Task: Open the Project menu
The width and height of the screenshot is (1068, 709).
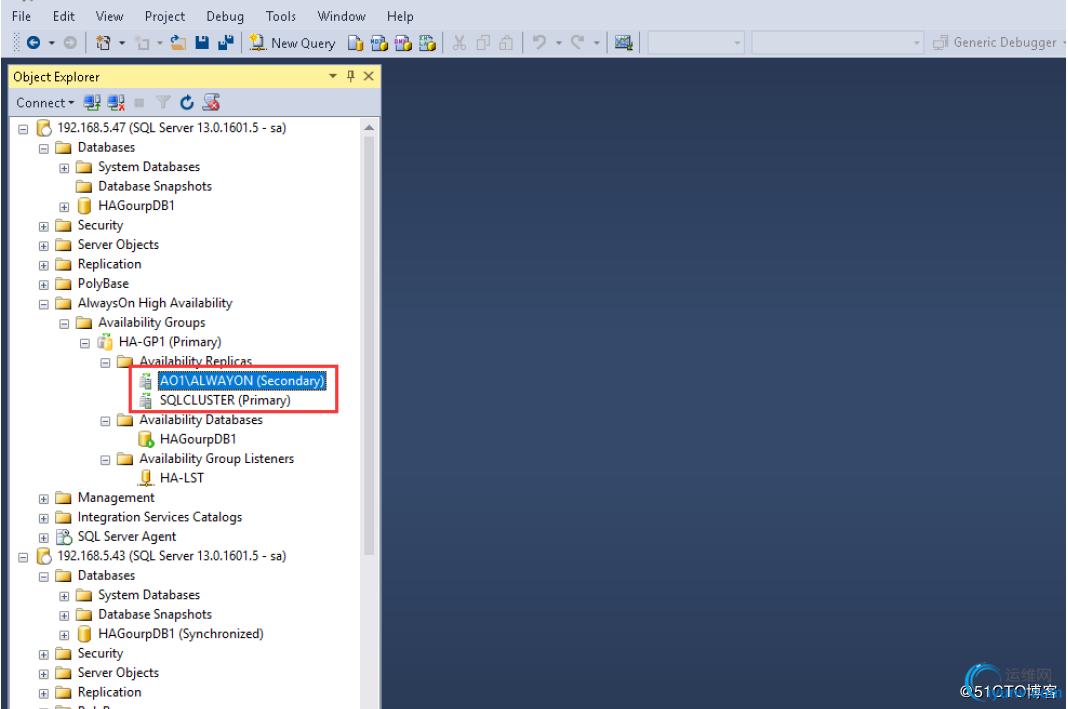Action: [x=164, y=16]
